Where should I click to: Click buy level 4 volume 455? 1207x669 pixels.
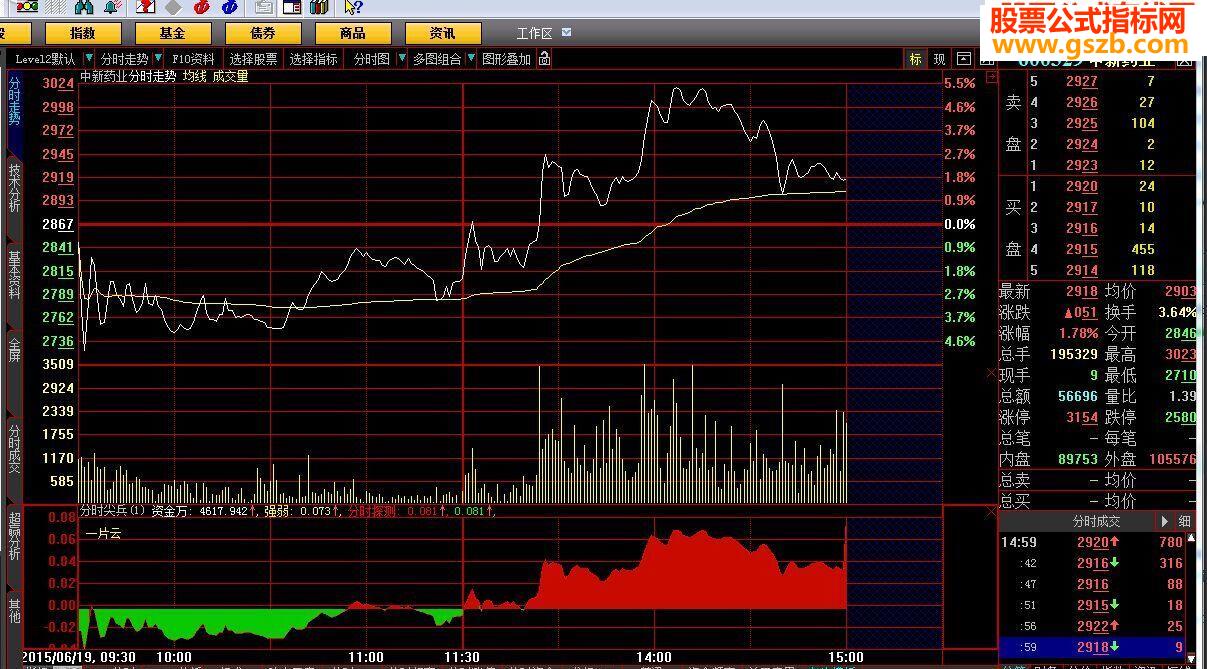tap(1142, 249)
